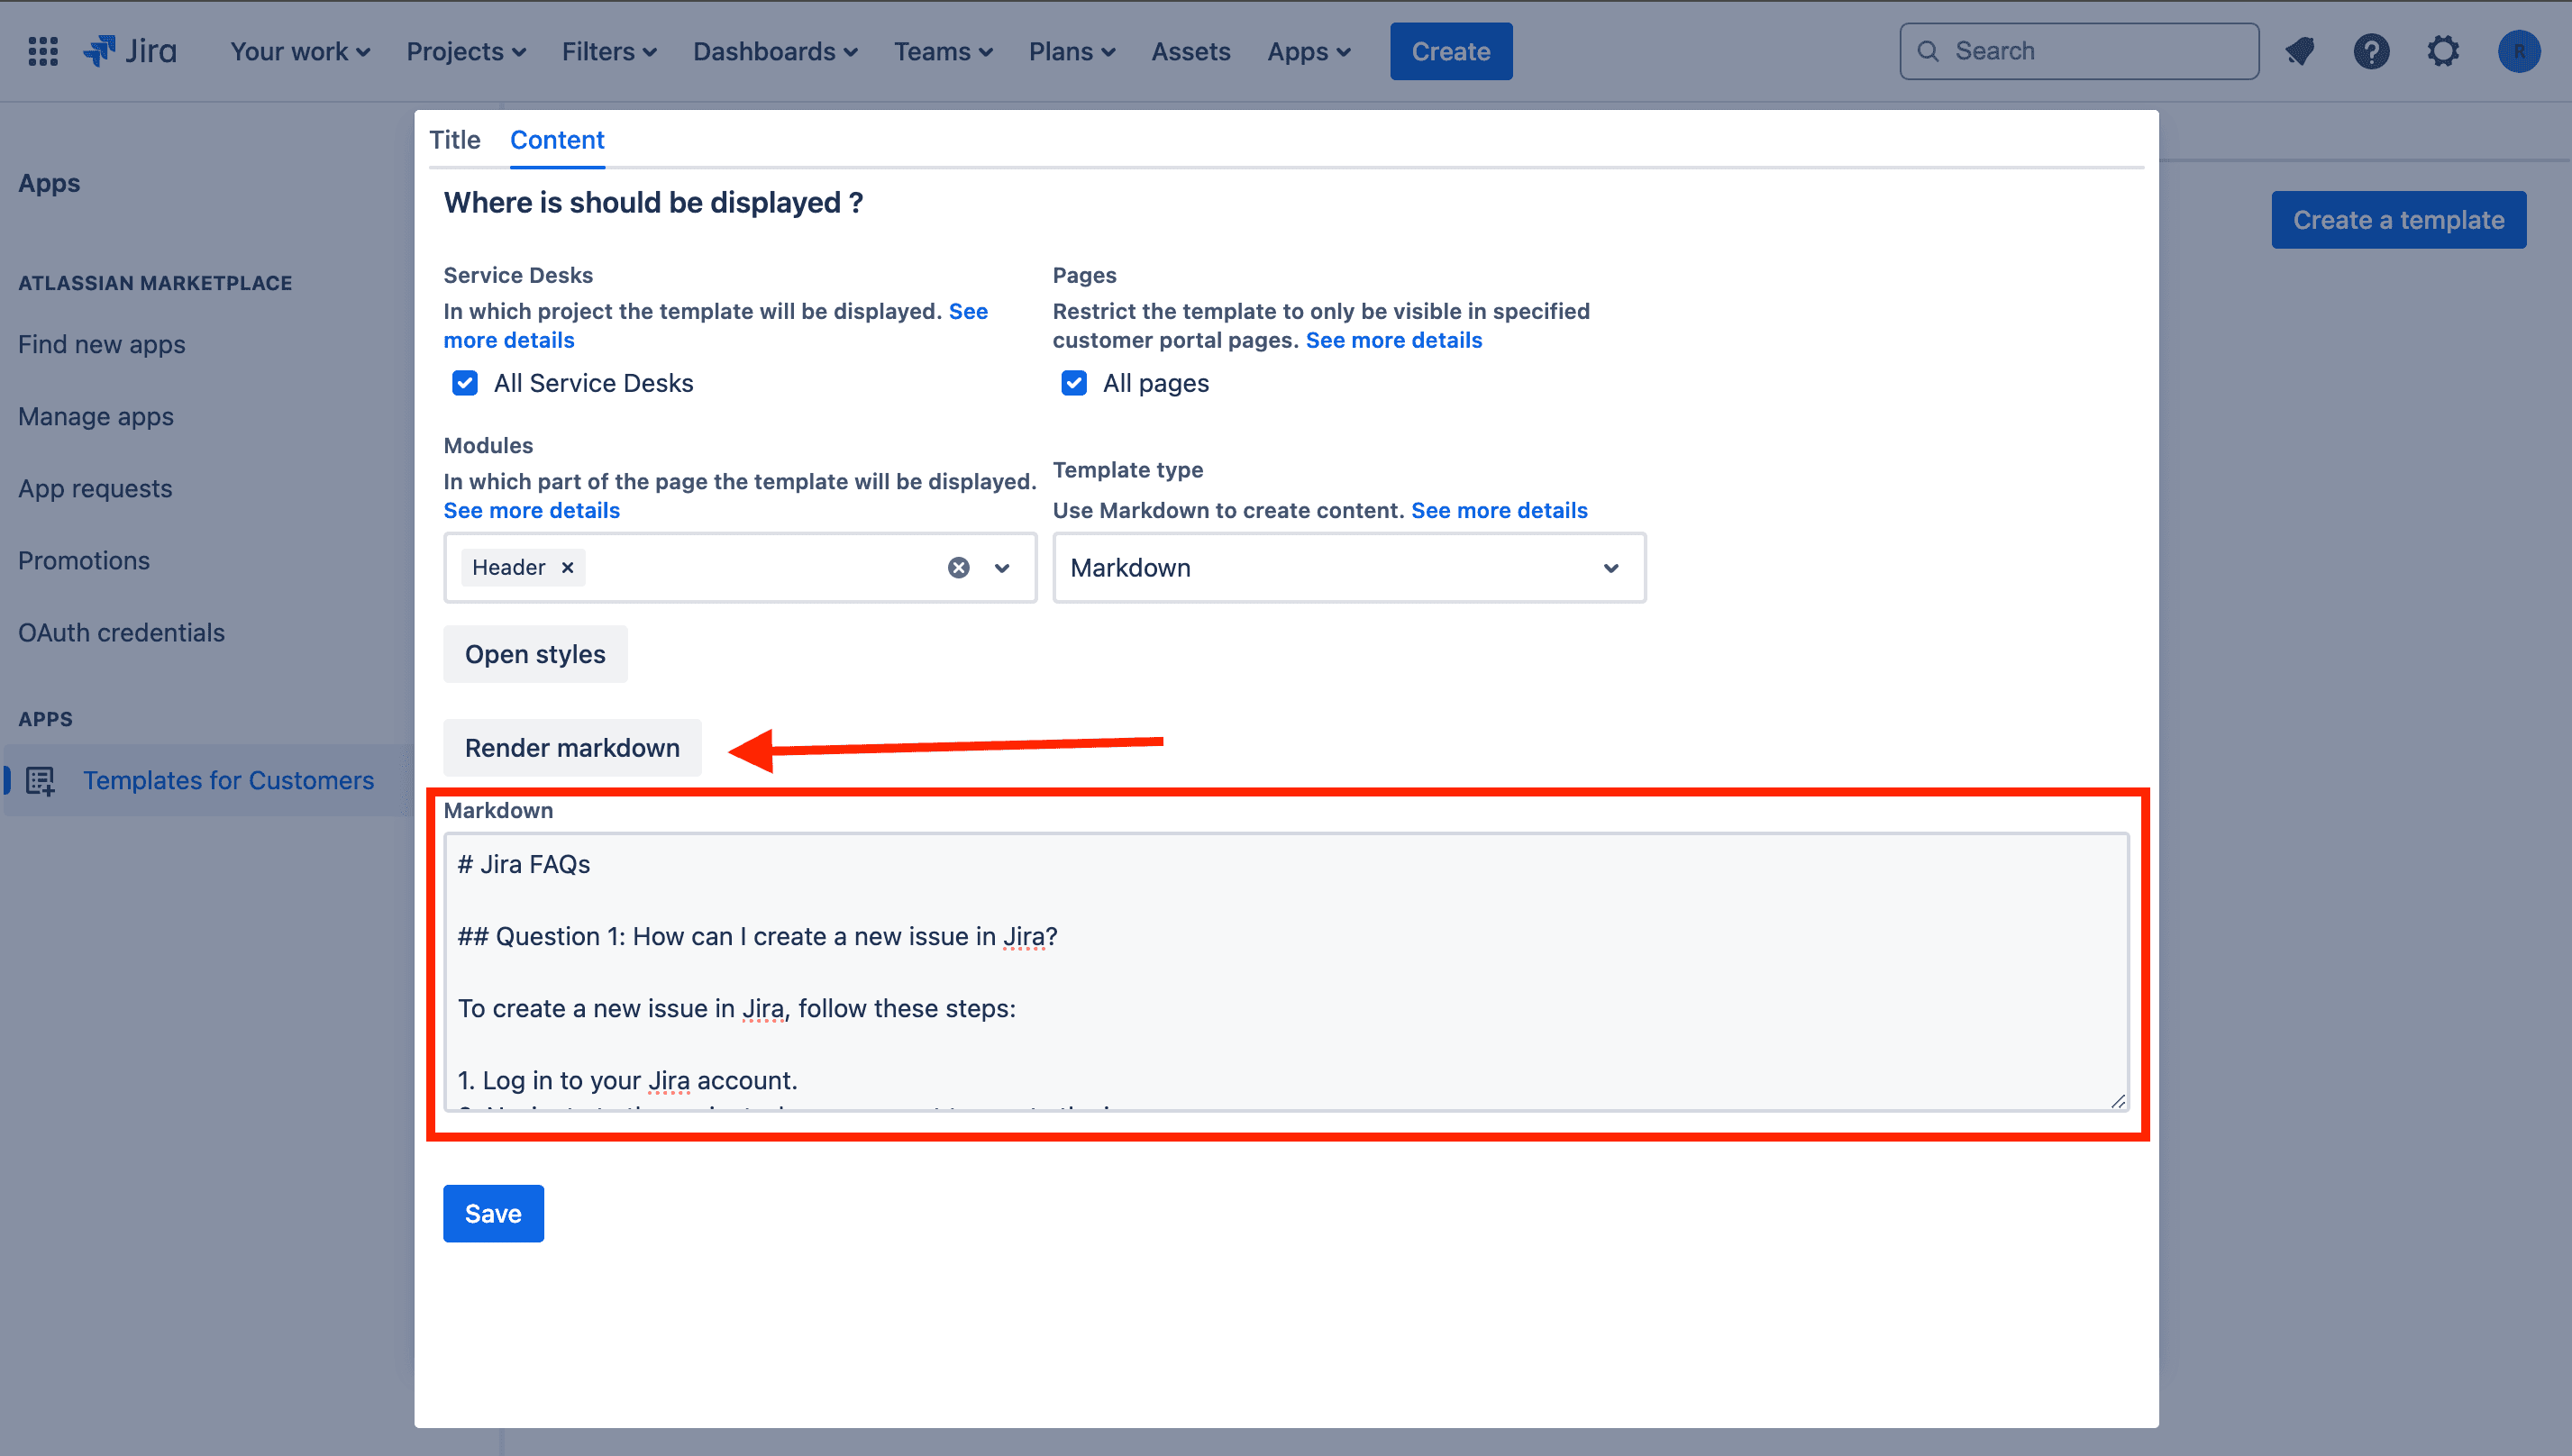Expand the Your work menu
Screen dimensions: 2572x1456
(300, 51)
